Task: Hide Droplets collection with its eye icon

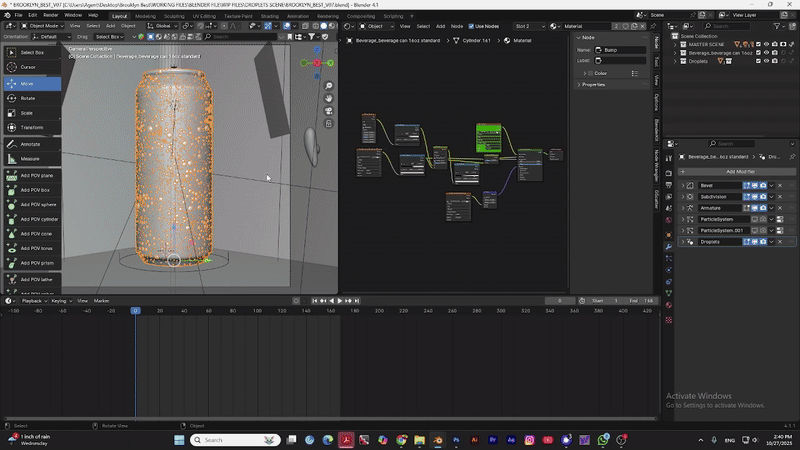Action: pyautogui.click(x=766, y=61)
